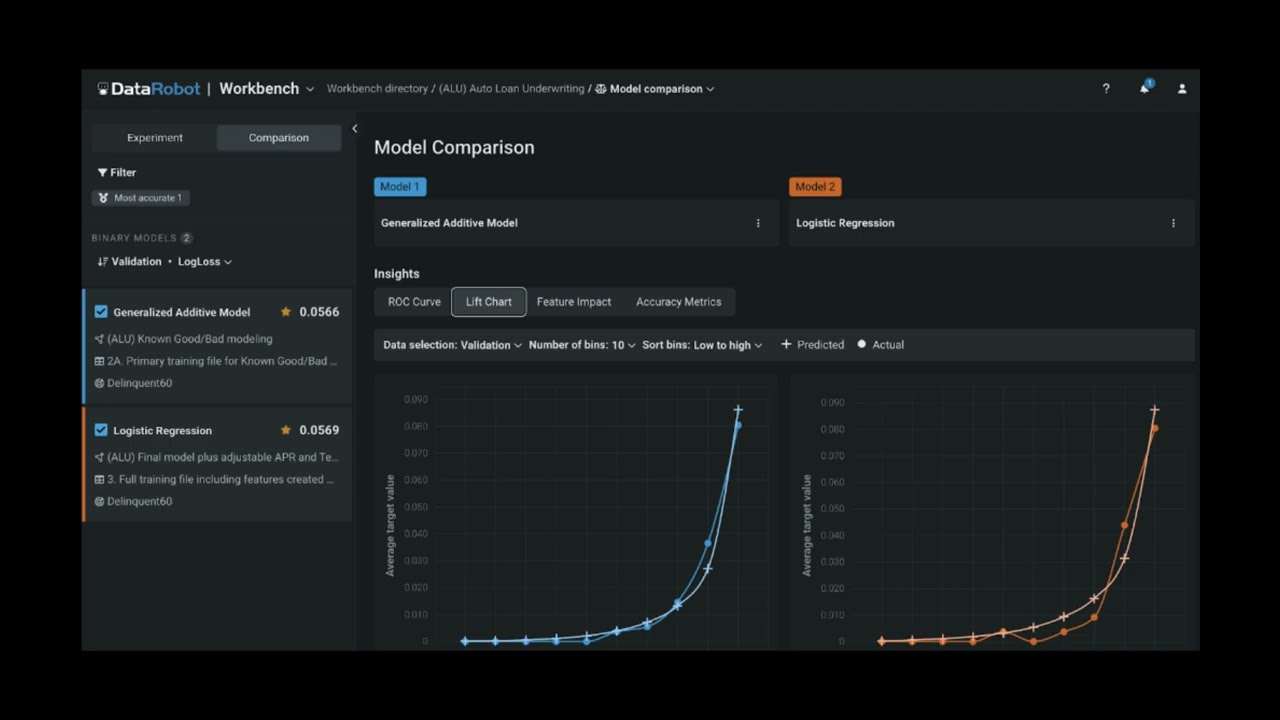Click the Actual dot legend marker
1280x720 pixels.
click(862, 344)
